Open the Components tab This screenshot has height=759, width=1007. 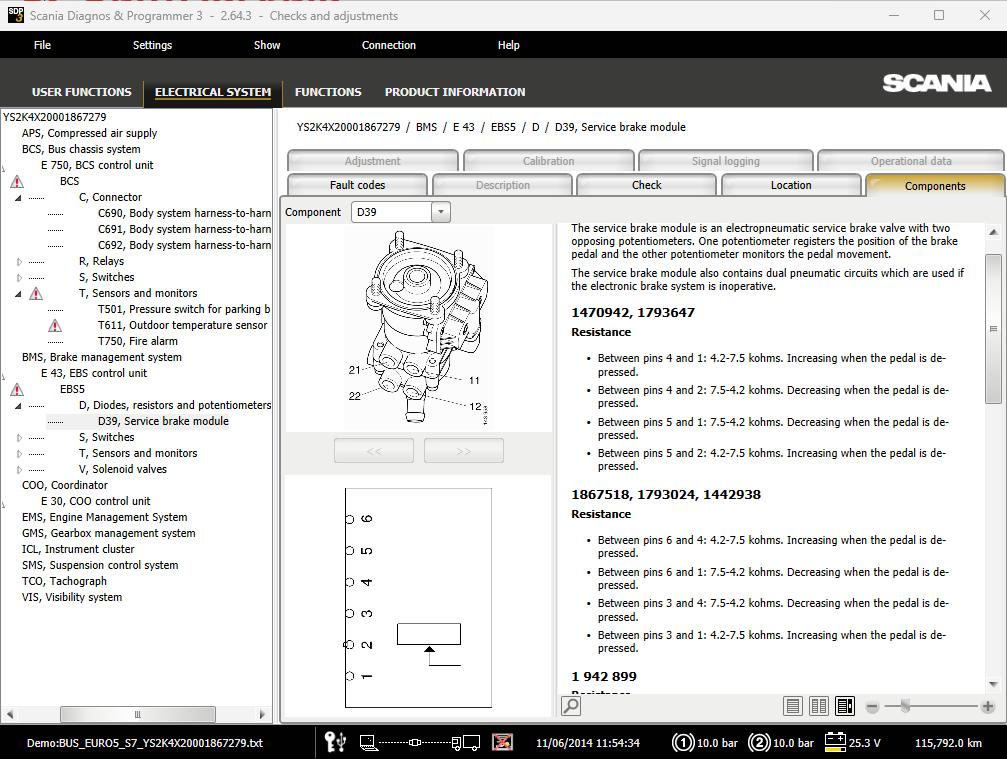935,186
